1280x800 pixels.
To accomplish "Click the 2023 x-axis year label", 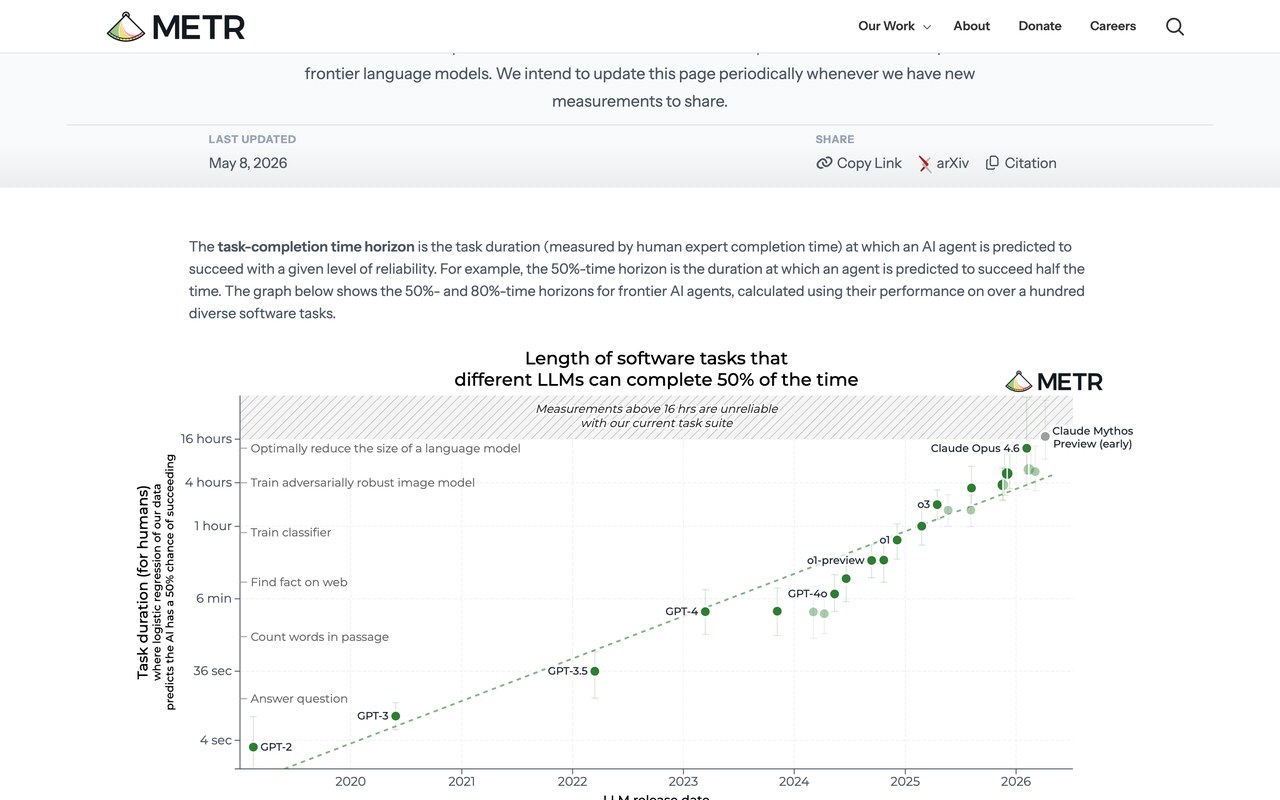I will point(683,781).
